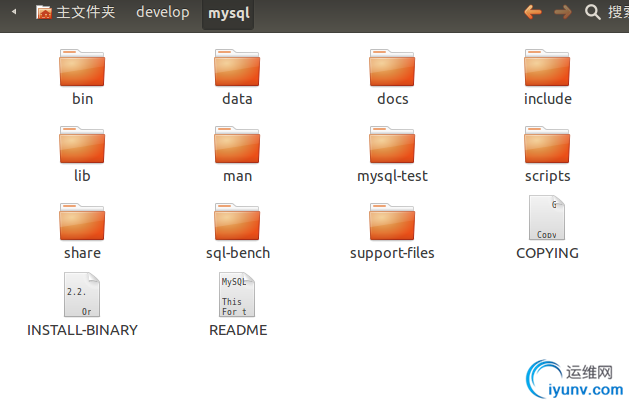Open the scripts folder icon

(x=547, y=145)
